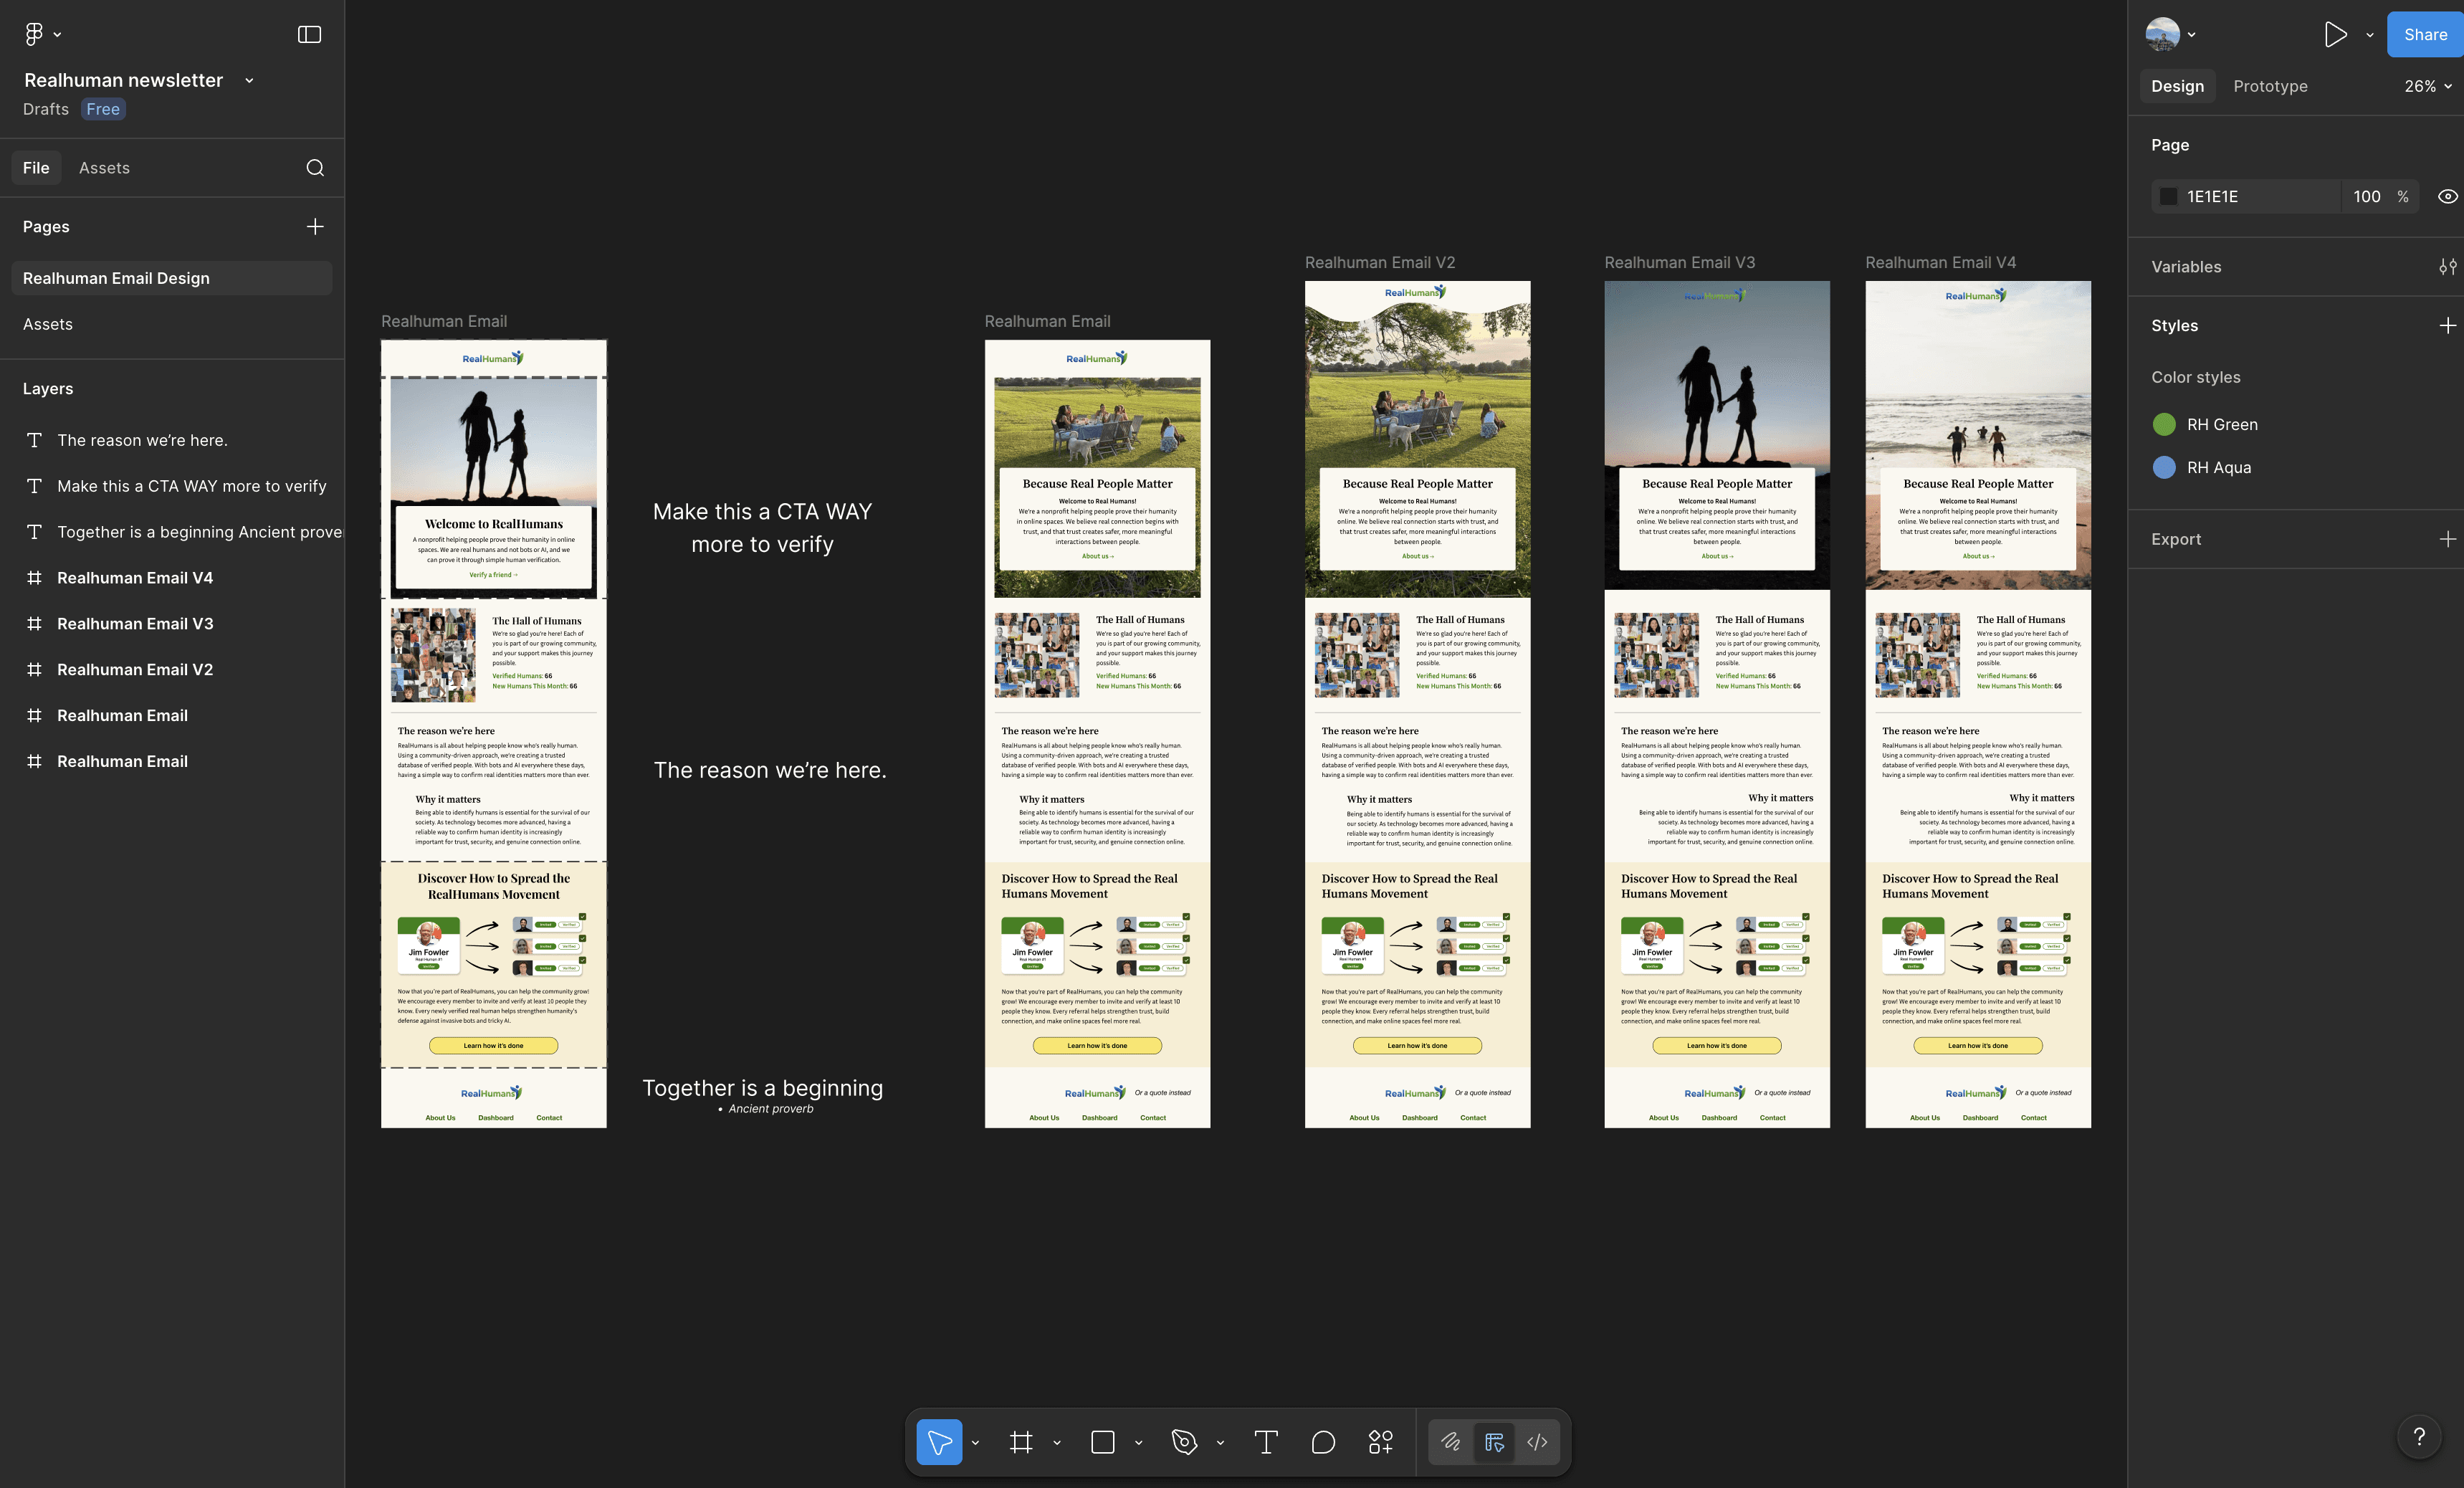Viewport: 2464px width, 1488px height.
Task: Expand present options chevron next to play
Action: click(2369, 35)
